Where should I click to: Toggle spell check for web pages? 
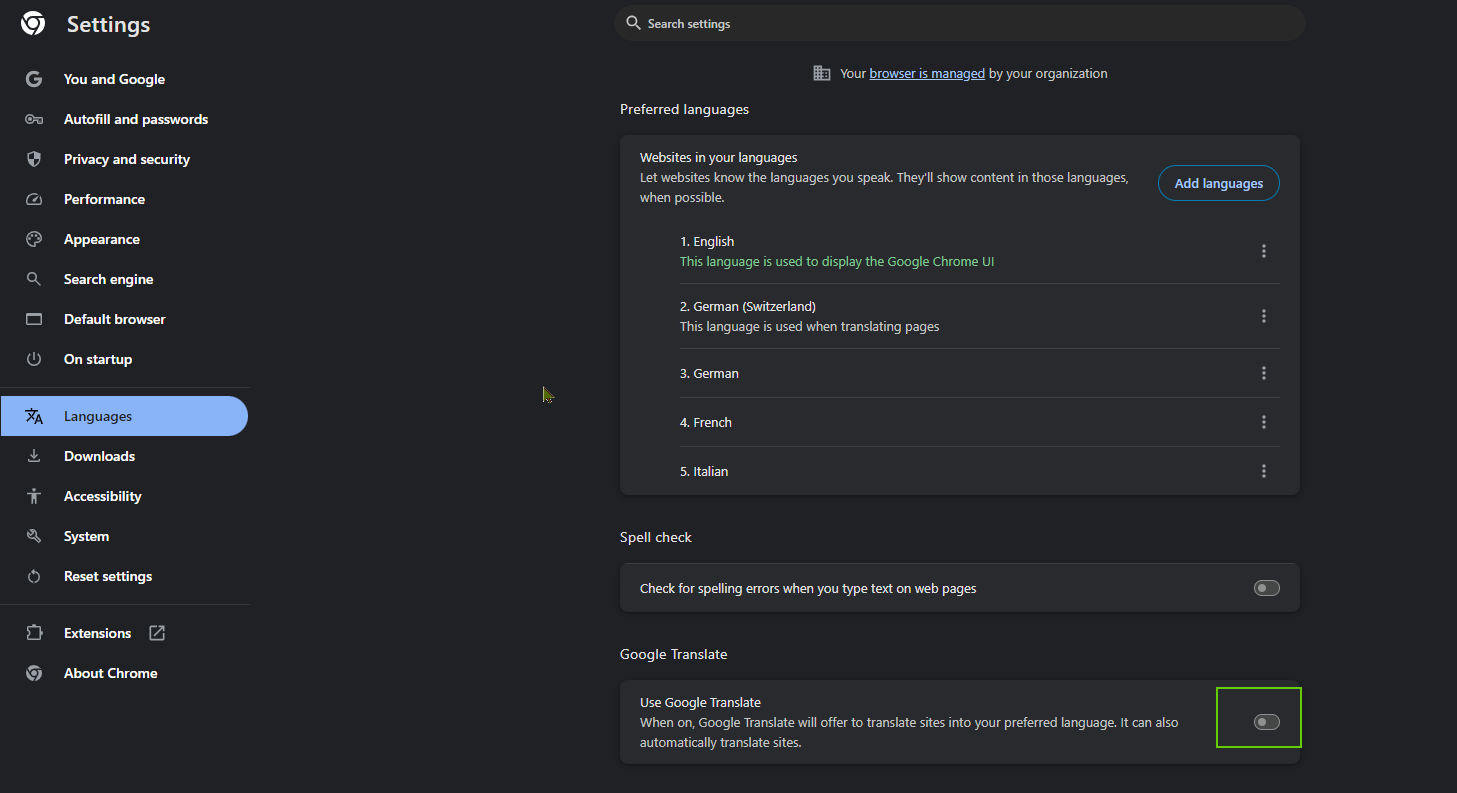click(1267, 588)
